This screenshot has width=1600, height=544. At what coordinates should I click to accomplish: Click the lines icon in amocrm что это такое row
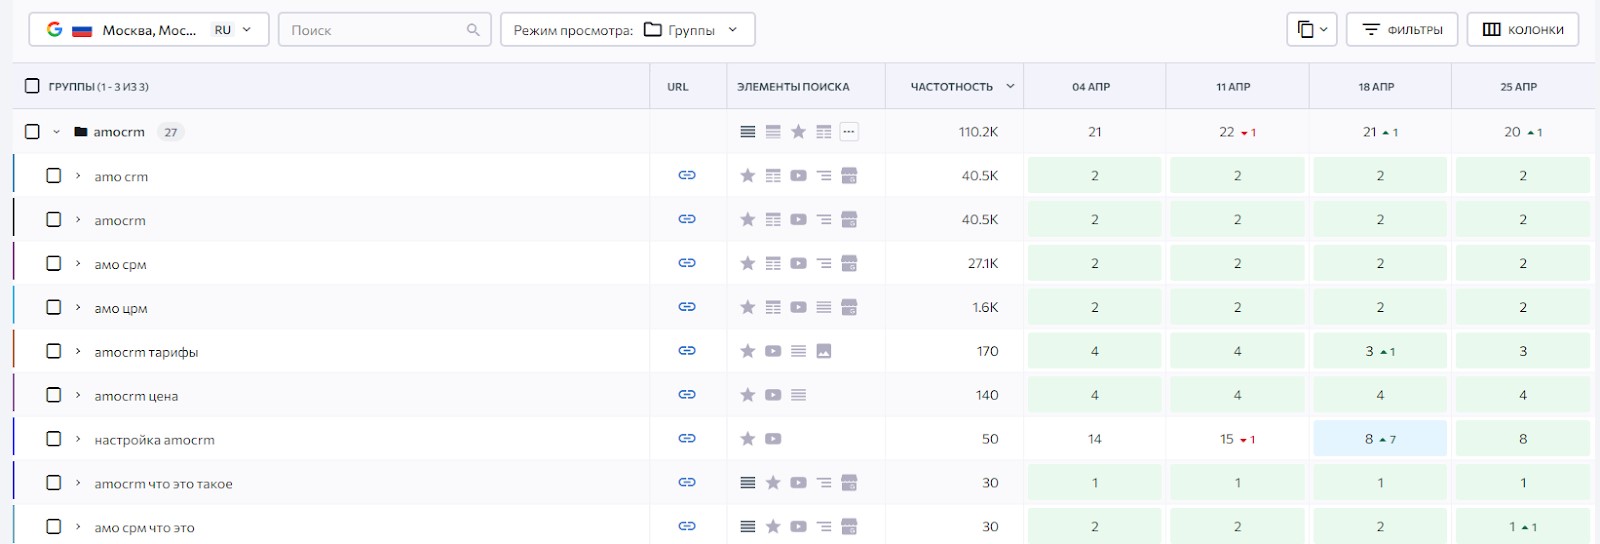747,482
